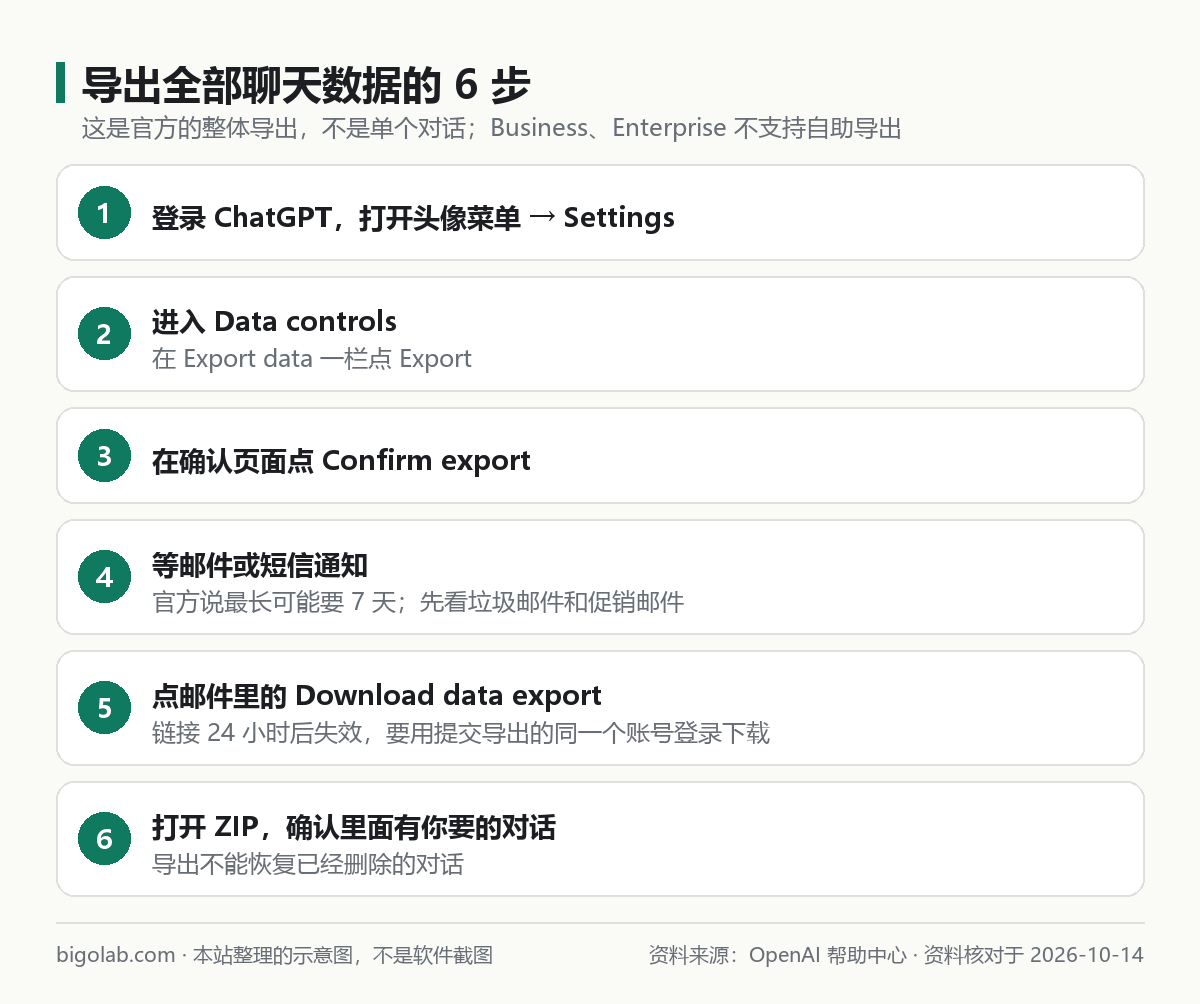Click the heading "点邮件里的 Download data export"
Image resolution: width=1200 pixels, height=1004 pixels.
(x=377, y=695)
